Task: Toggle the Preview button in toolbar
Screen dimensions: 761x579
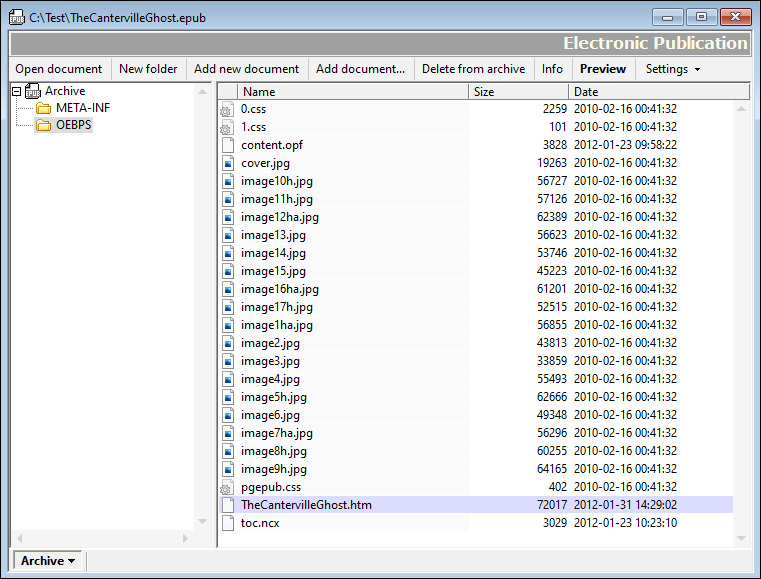Action: tap(603, 69)
